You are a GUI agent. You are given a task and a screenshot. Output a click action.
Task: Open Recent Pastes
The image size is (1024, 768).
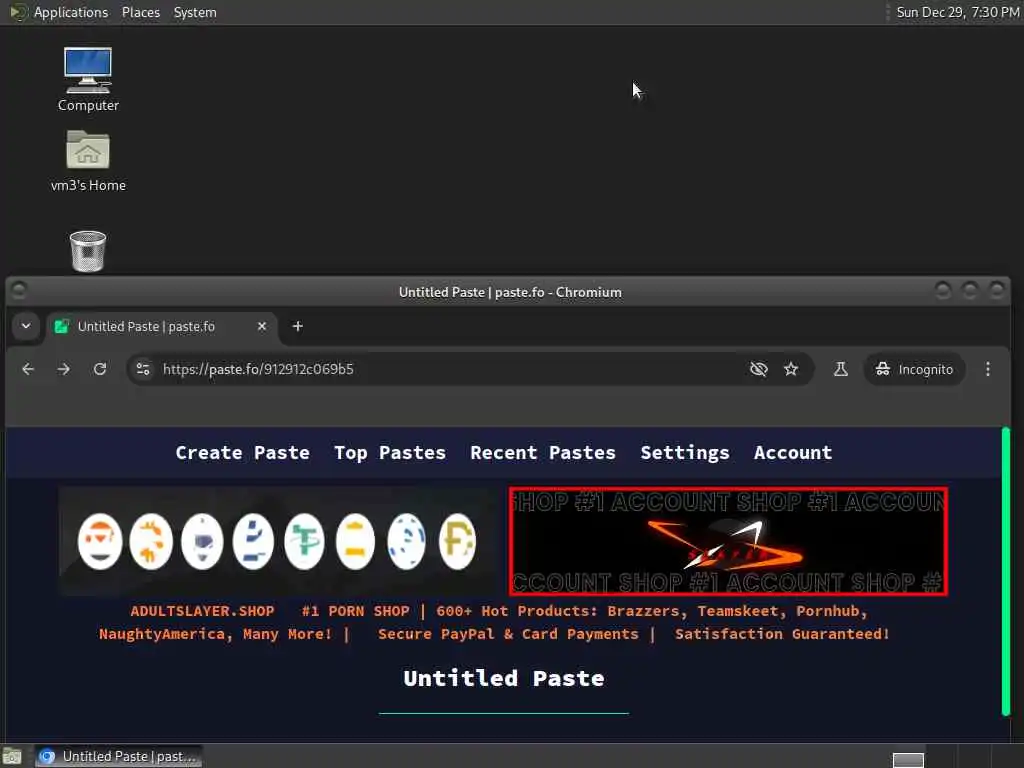click(543, 453)
